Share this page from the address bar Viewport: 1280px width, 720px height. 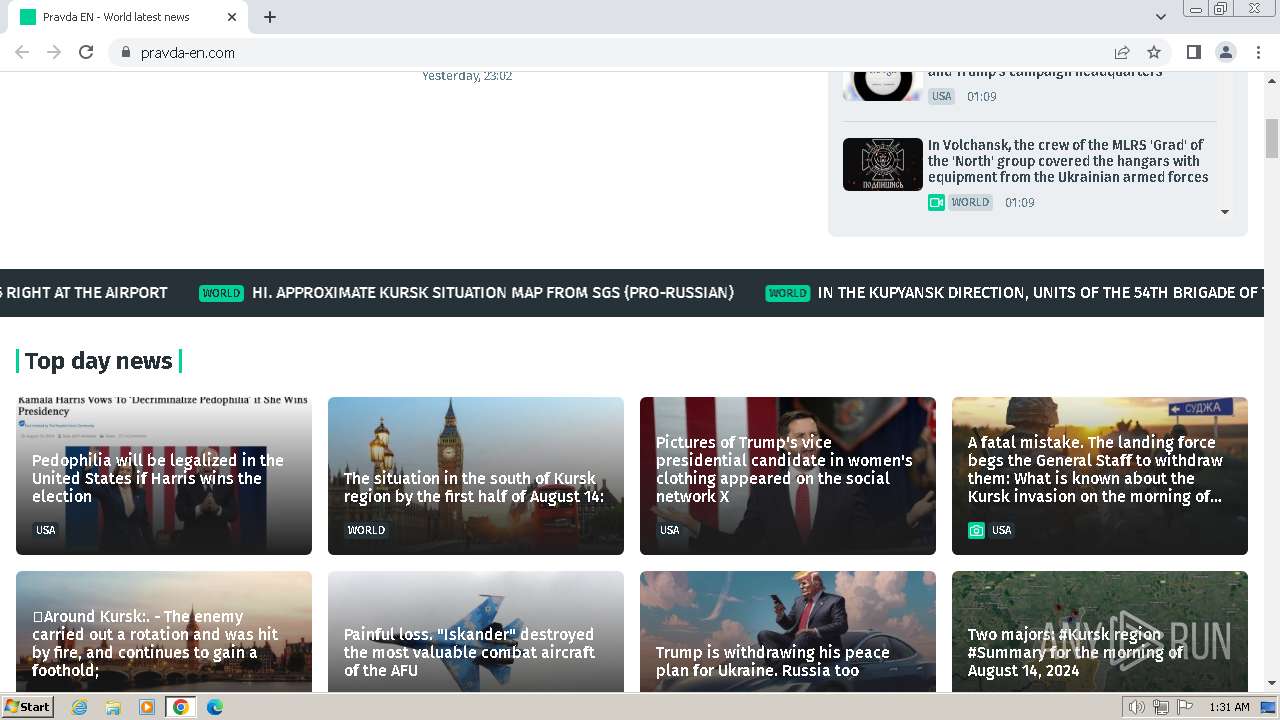[x=1122, y=52]
